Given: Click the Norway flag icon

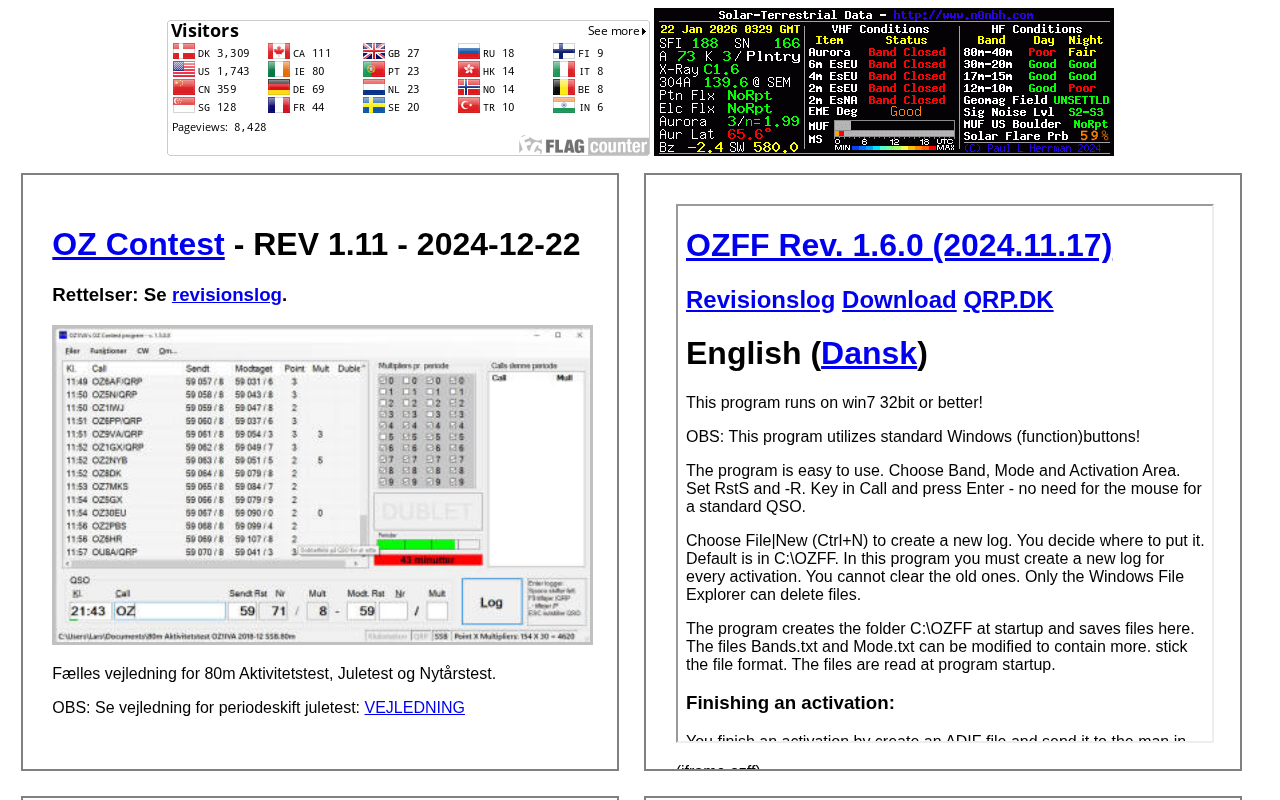Looking at the screenshot, I should (x=469, y=88).
